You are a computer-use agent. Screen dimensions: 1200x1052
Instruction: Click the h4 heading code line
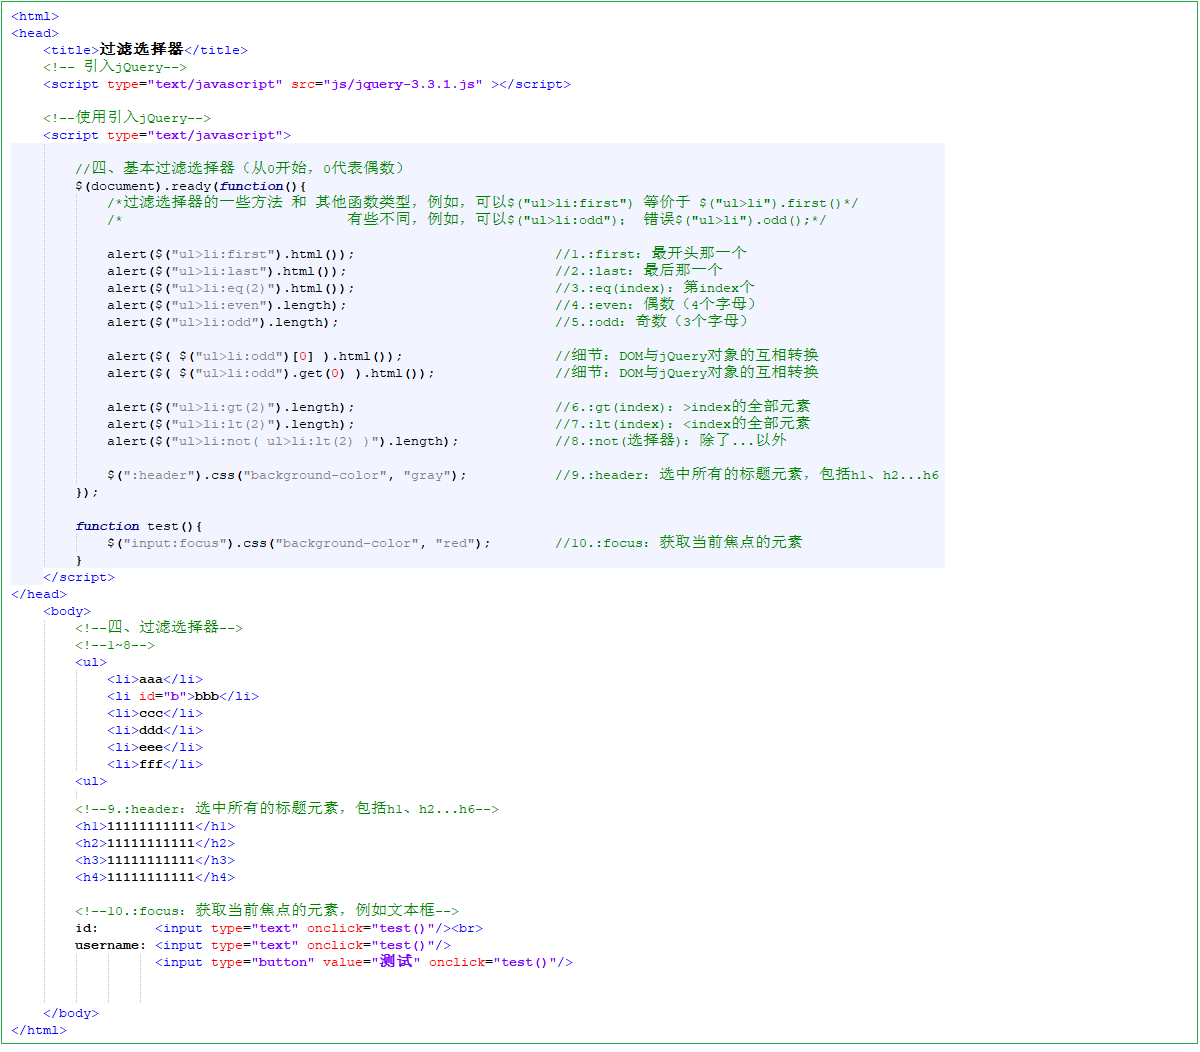pos(155,877)
